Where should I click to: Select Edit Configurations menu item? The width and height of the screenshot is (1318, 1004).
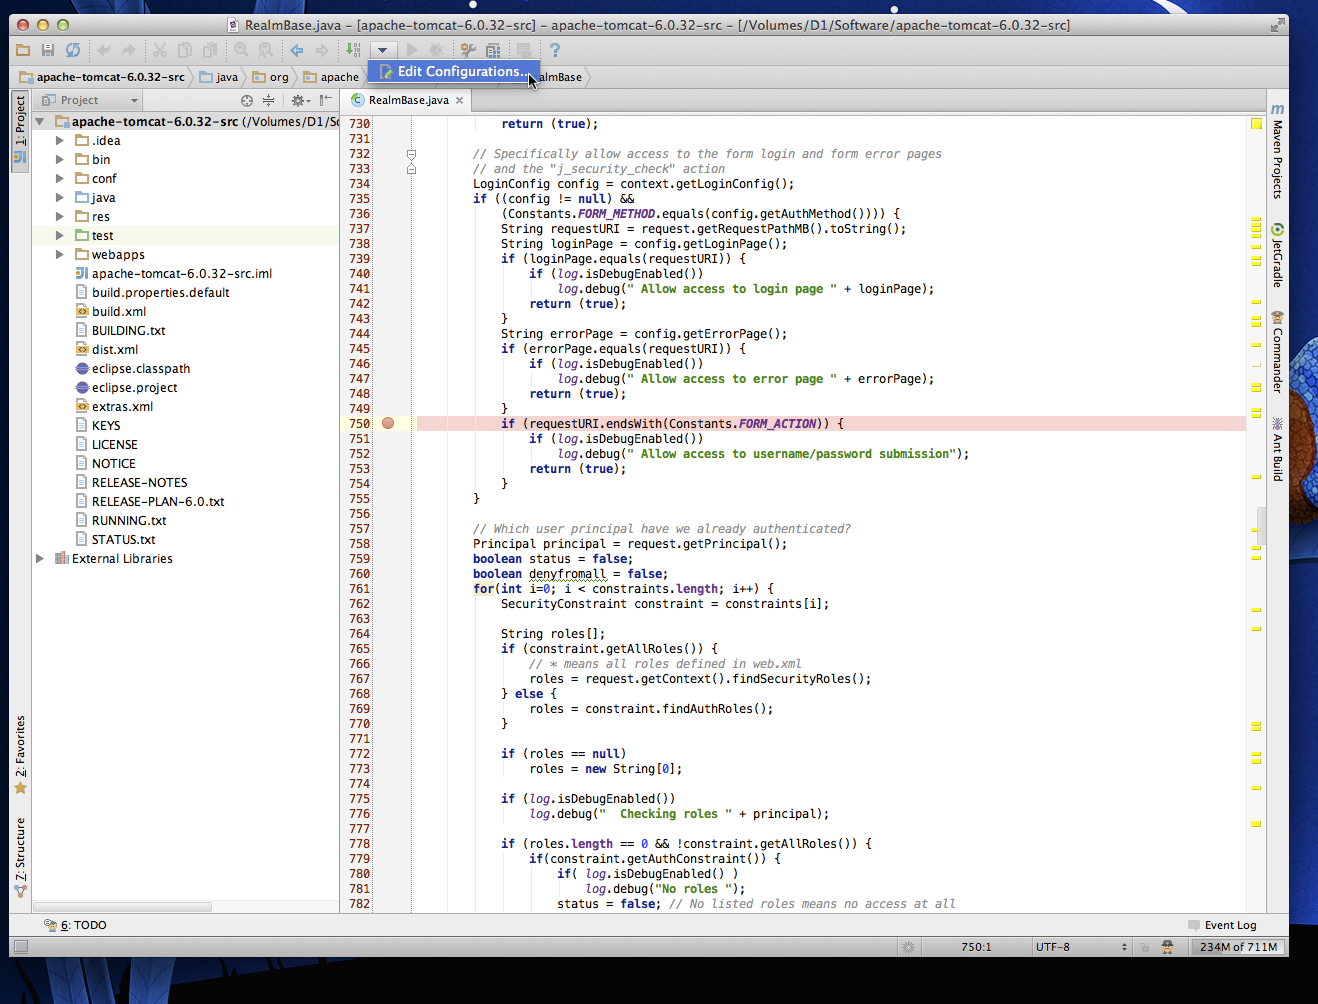[454, 72]
